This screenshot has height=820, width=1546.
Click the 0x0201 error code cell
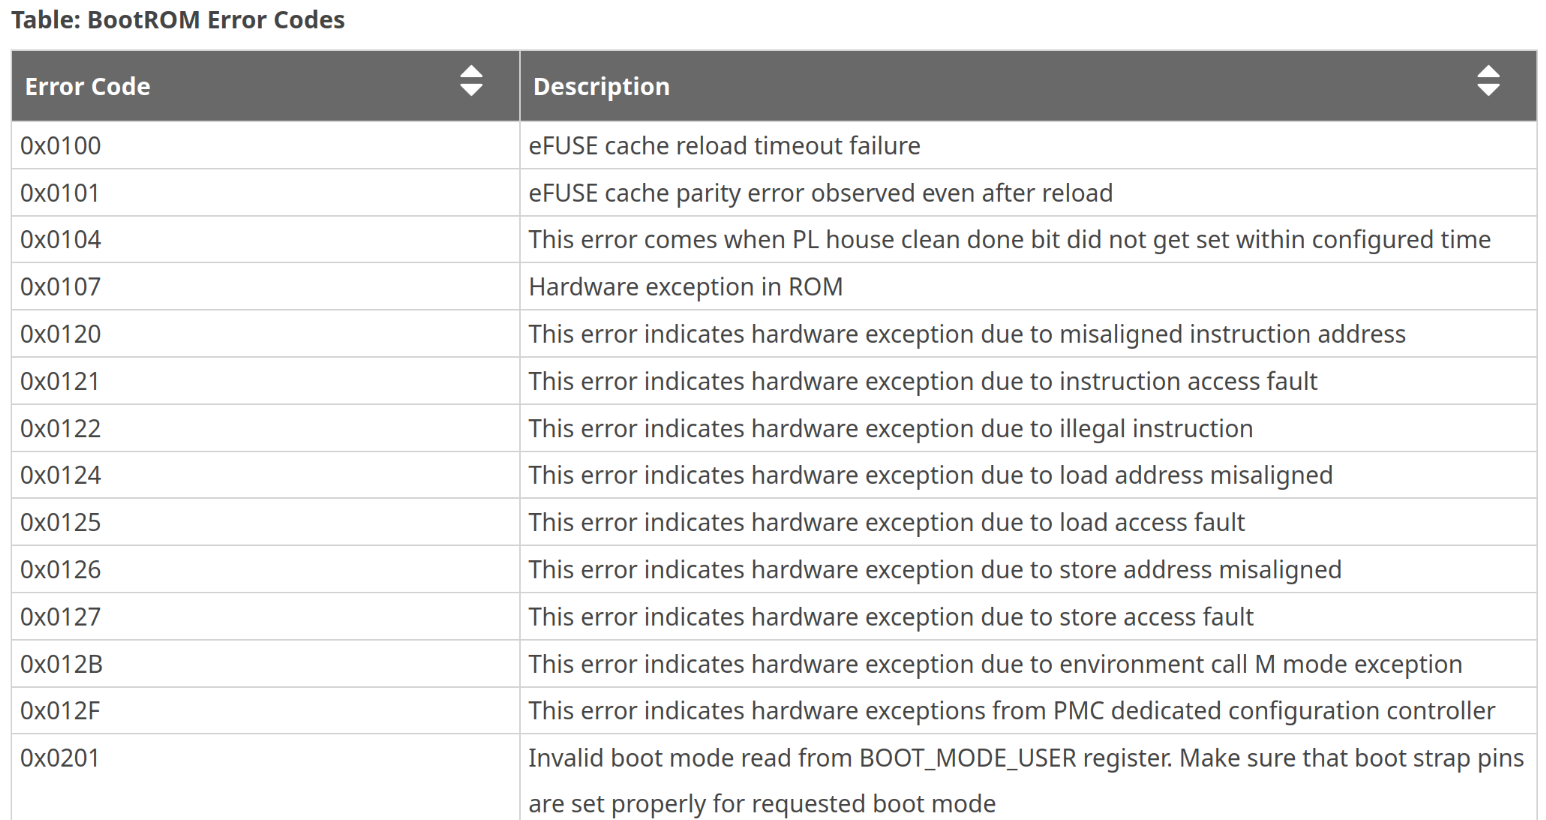(61, 758)
